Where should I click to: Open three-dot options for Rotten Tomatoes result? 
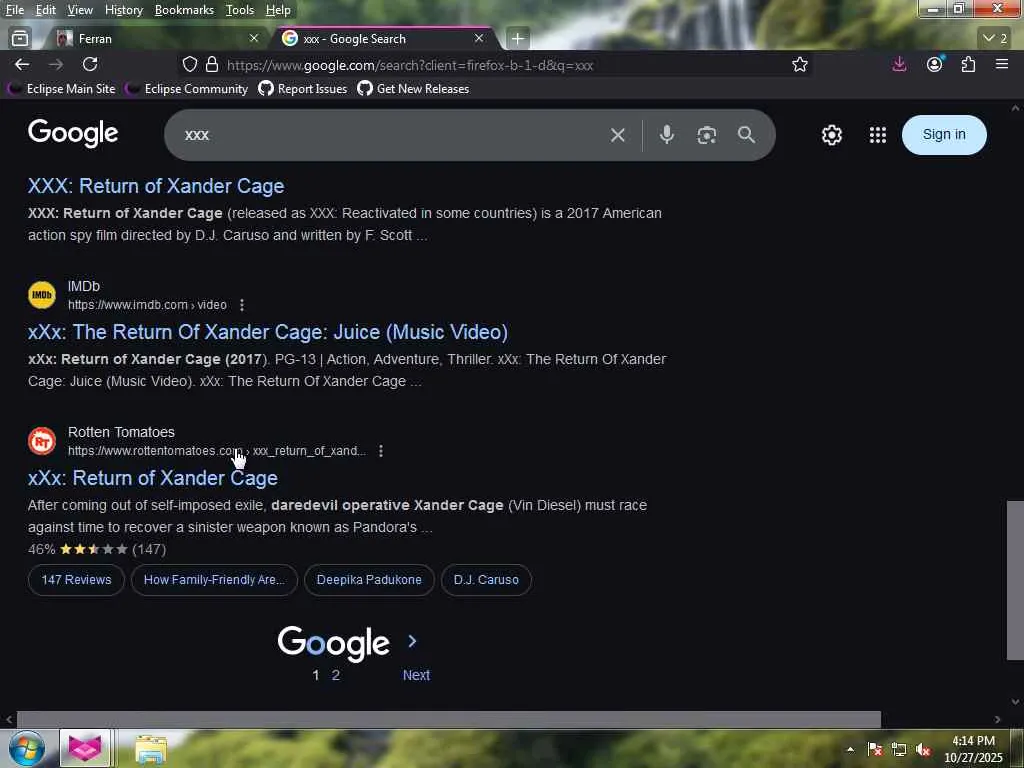click(x=381, y=451)
